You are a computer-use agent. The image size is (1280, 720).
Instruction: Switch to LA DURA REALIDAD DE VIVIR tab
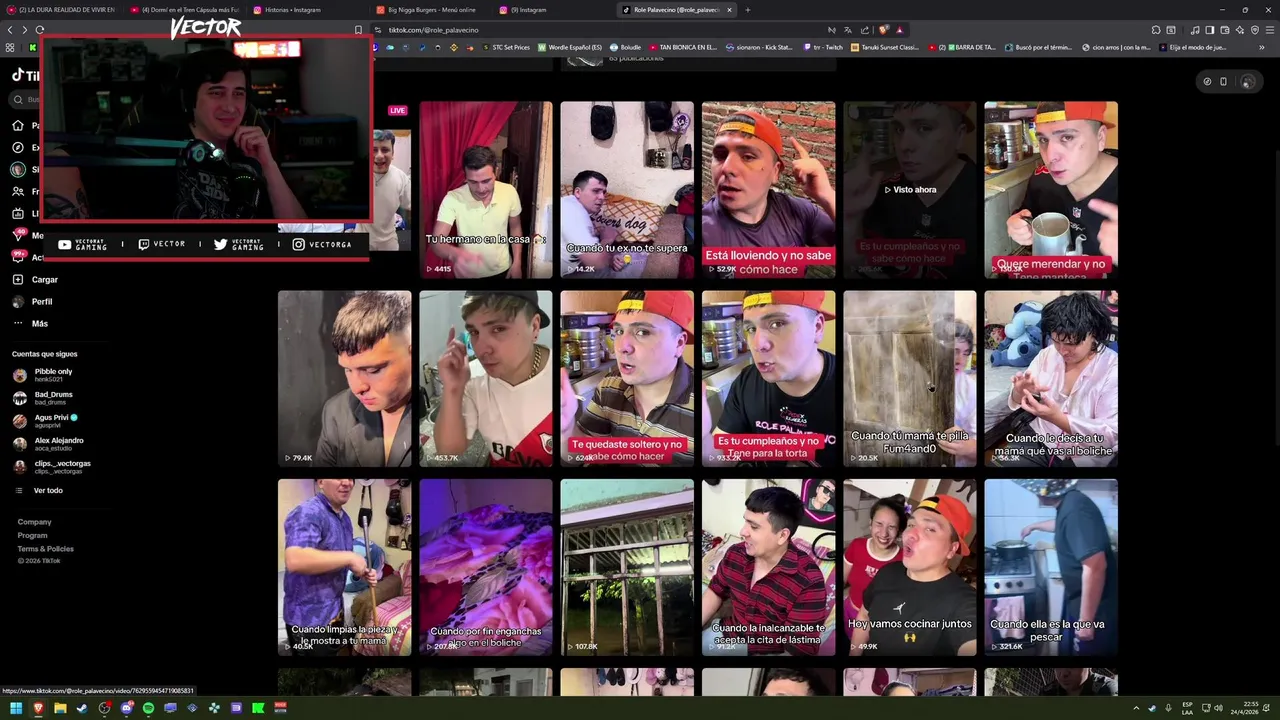pyautogui.click(x=60, y=10)
